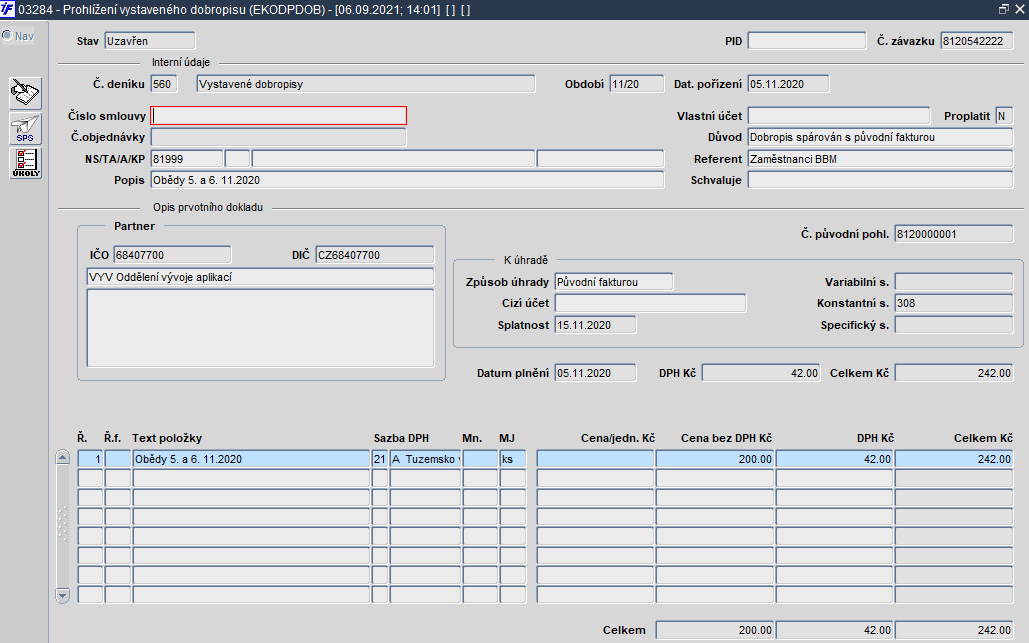The image size is (1029, 643).
Task: Click the notebook and pen icon button
Action: 25,93
